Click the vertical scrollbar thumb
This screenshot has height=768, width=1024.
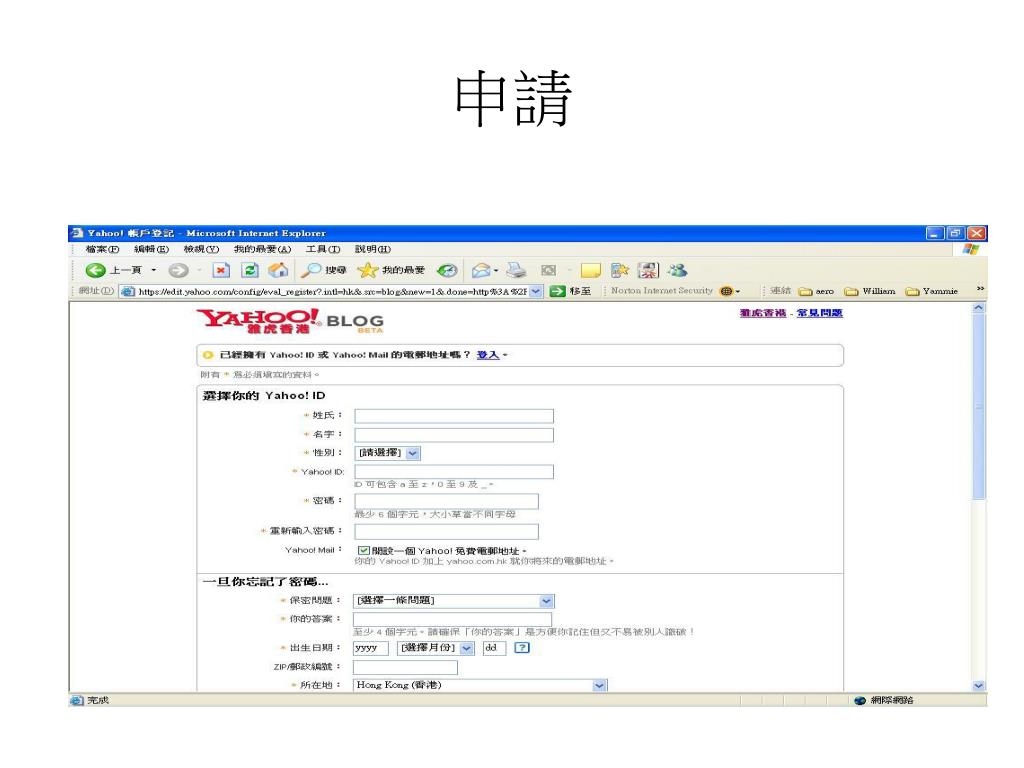pyautogui.click(x=978, y=407)
